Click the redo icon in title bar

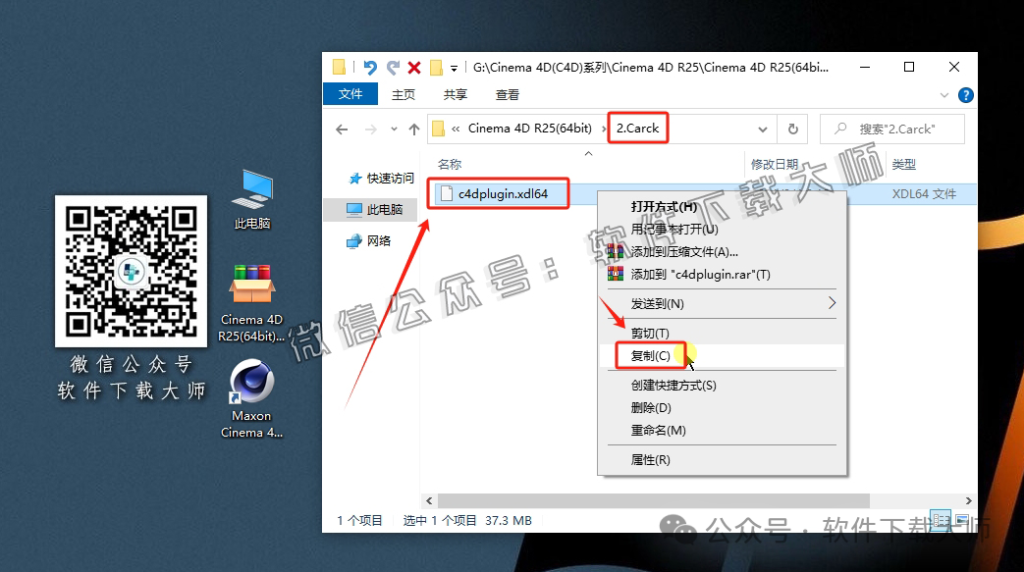(392, 68)
